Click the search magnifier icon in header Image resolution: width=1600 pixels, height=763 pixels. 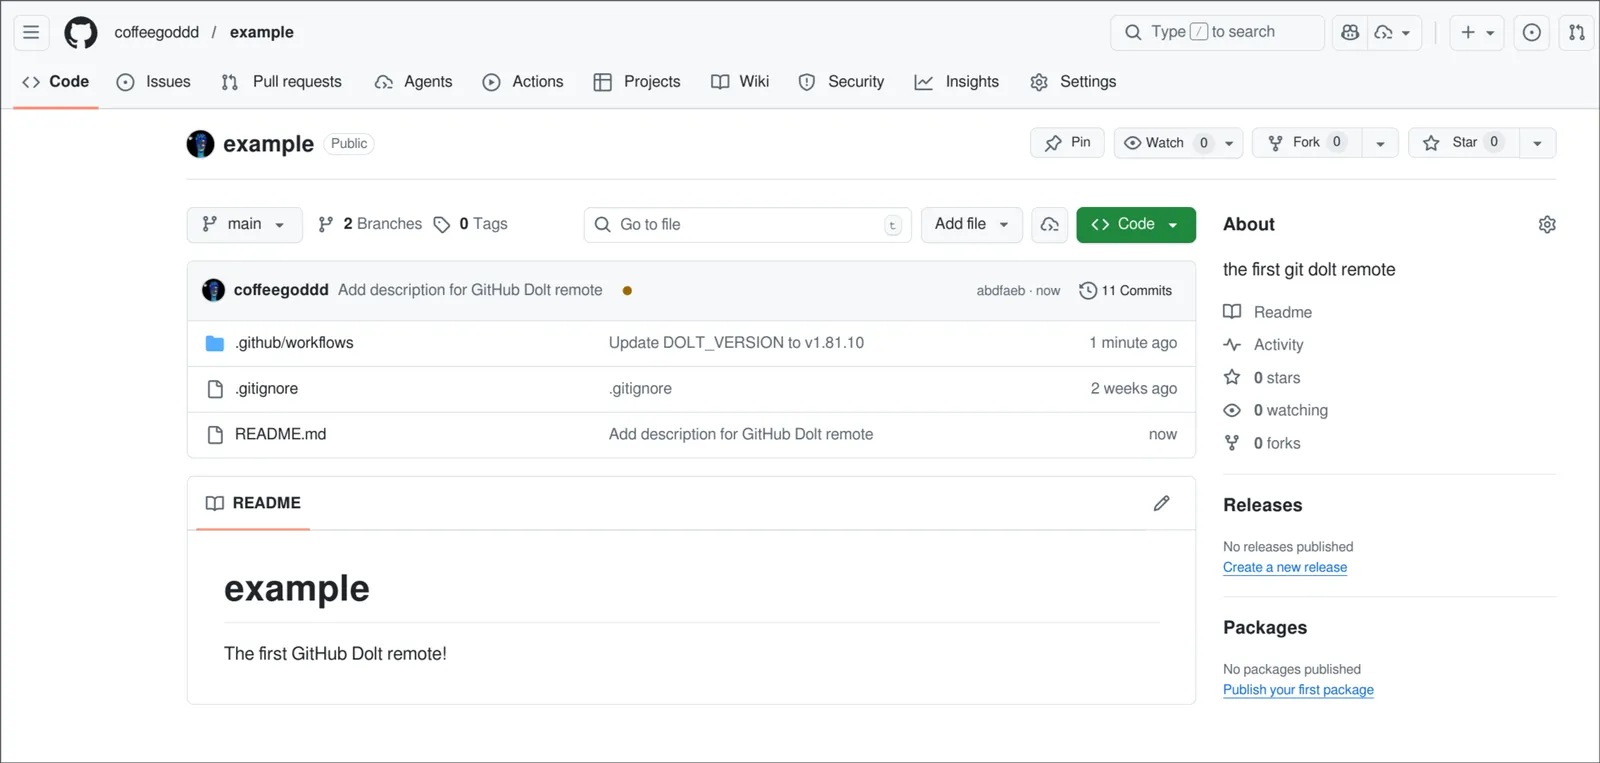pyautogui.click(x=1133, y=32)
